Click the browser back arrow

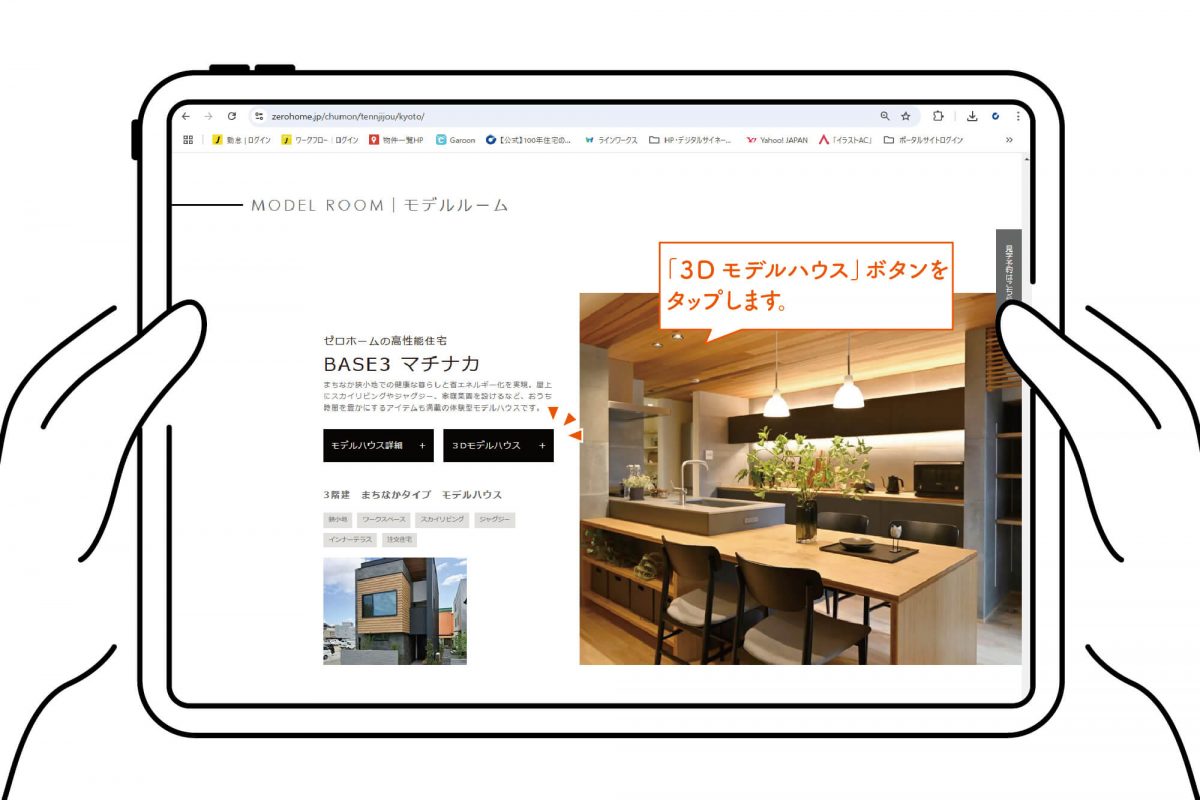(x=186, y=116)
